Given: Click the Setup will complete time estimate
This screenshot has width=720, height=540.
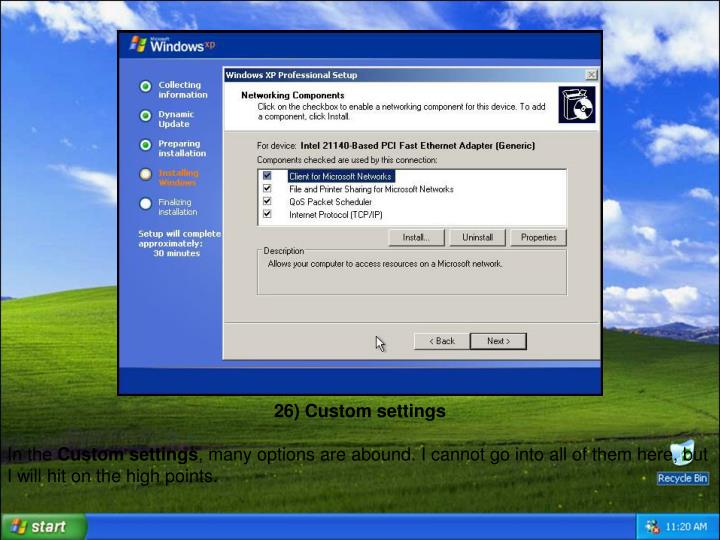Looking at the screenshot, I should [x=179, y=243].
